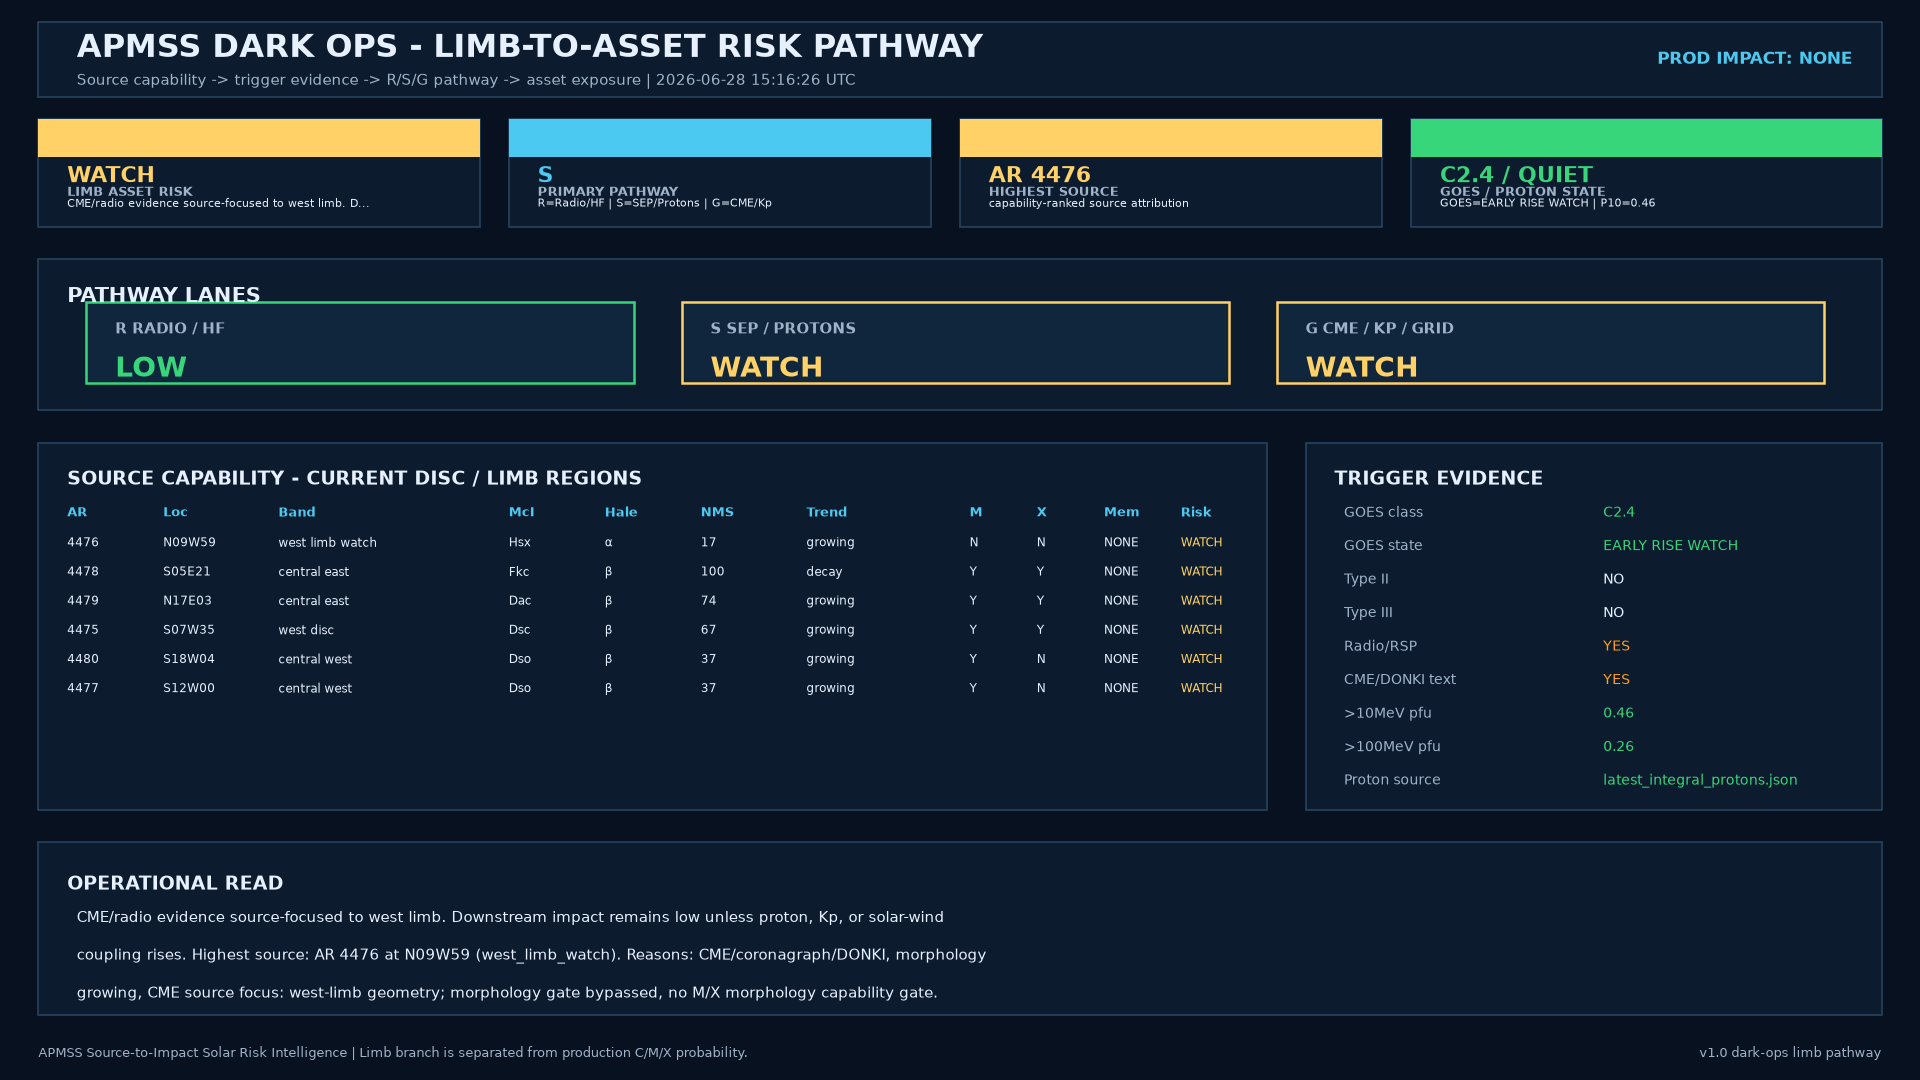Screen dimensions: 1920x1080
Task: Click NMS value 67
Action: 709,629
